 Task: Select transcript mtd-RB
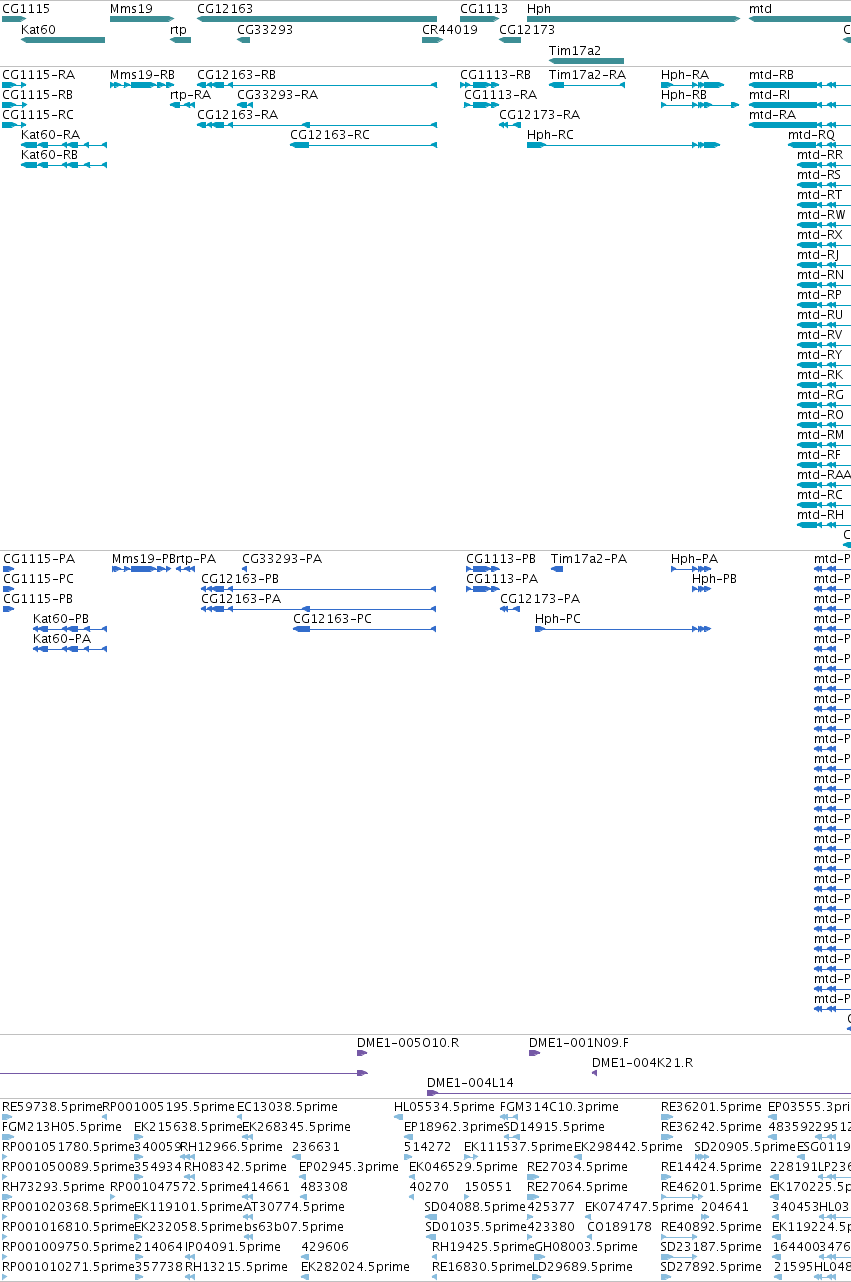[771, 75]
